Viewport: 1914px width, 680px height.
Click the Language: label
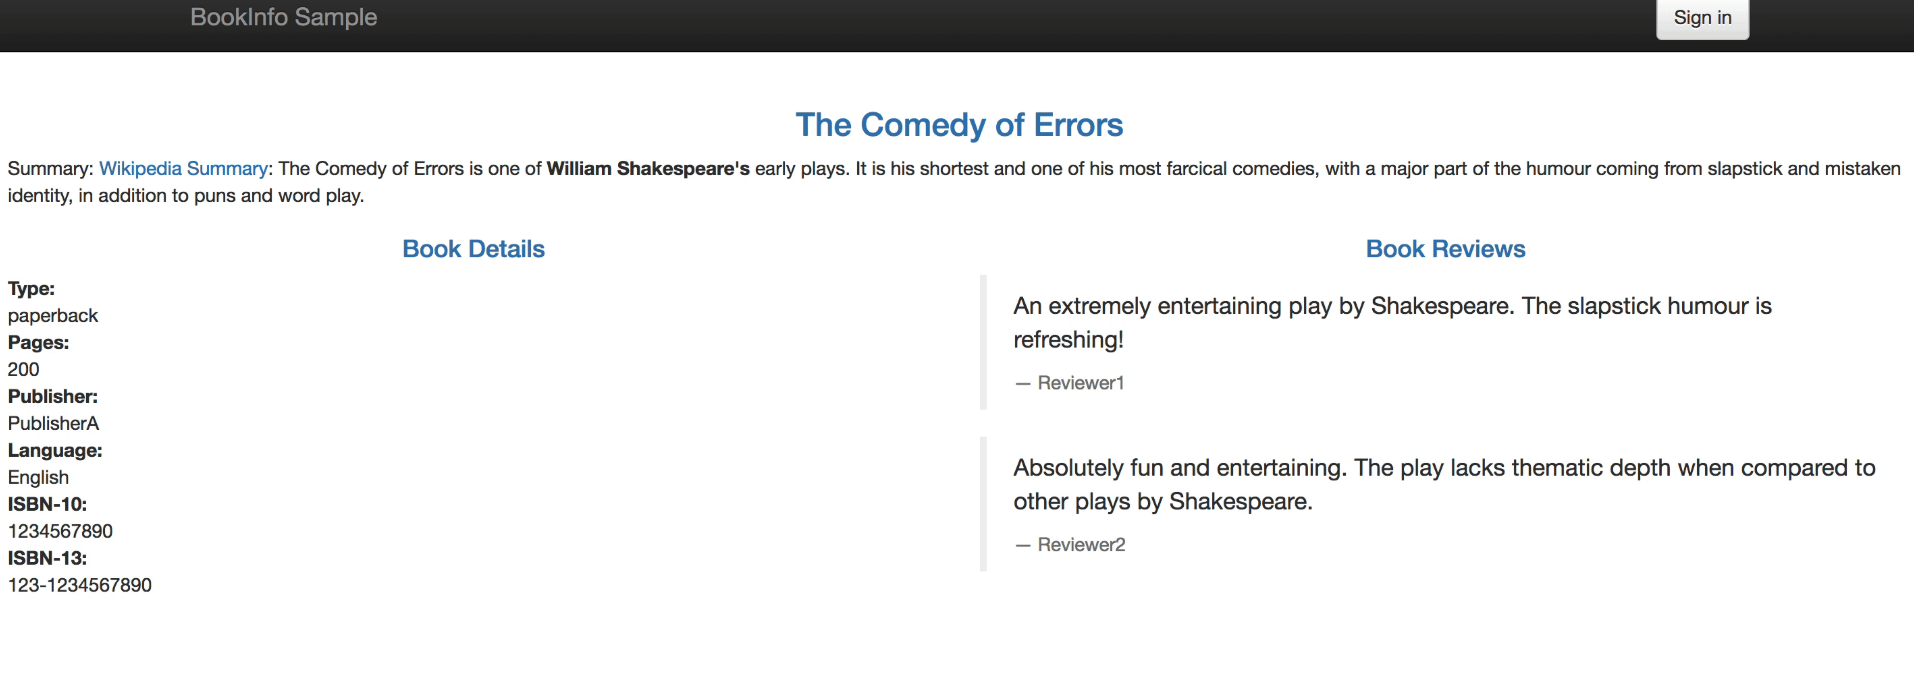tap(55, 451)
